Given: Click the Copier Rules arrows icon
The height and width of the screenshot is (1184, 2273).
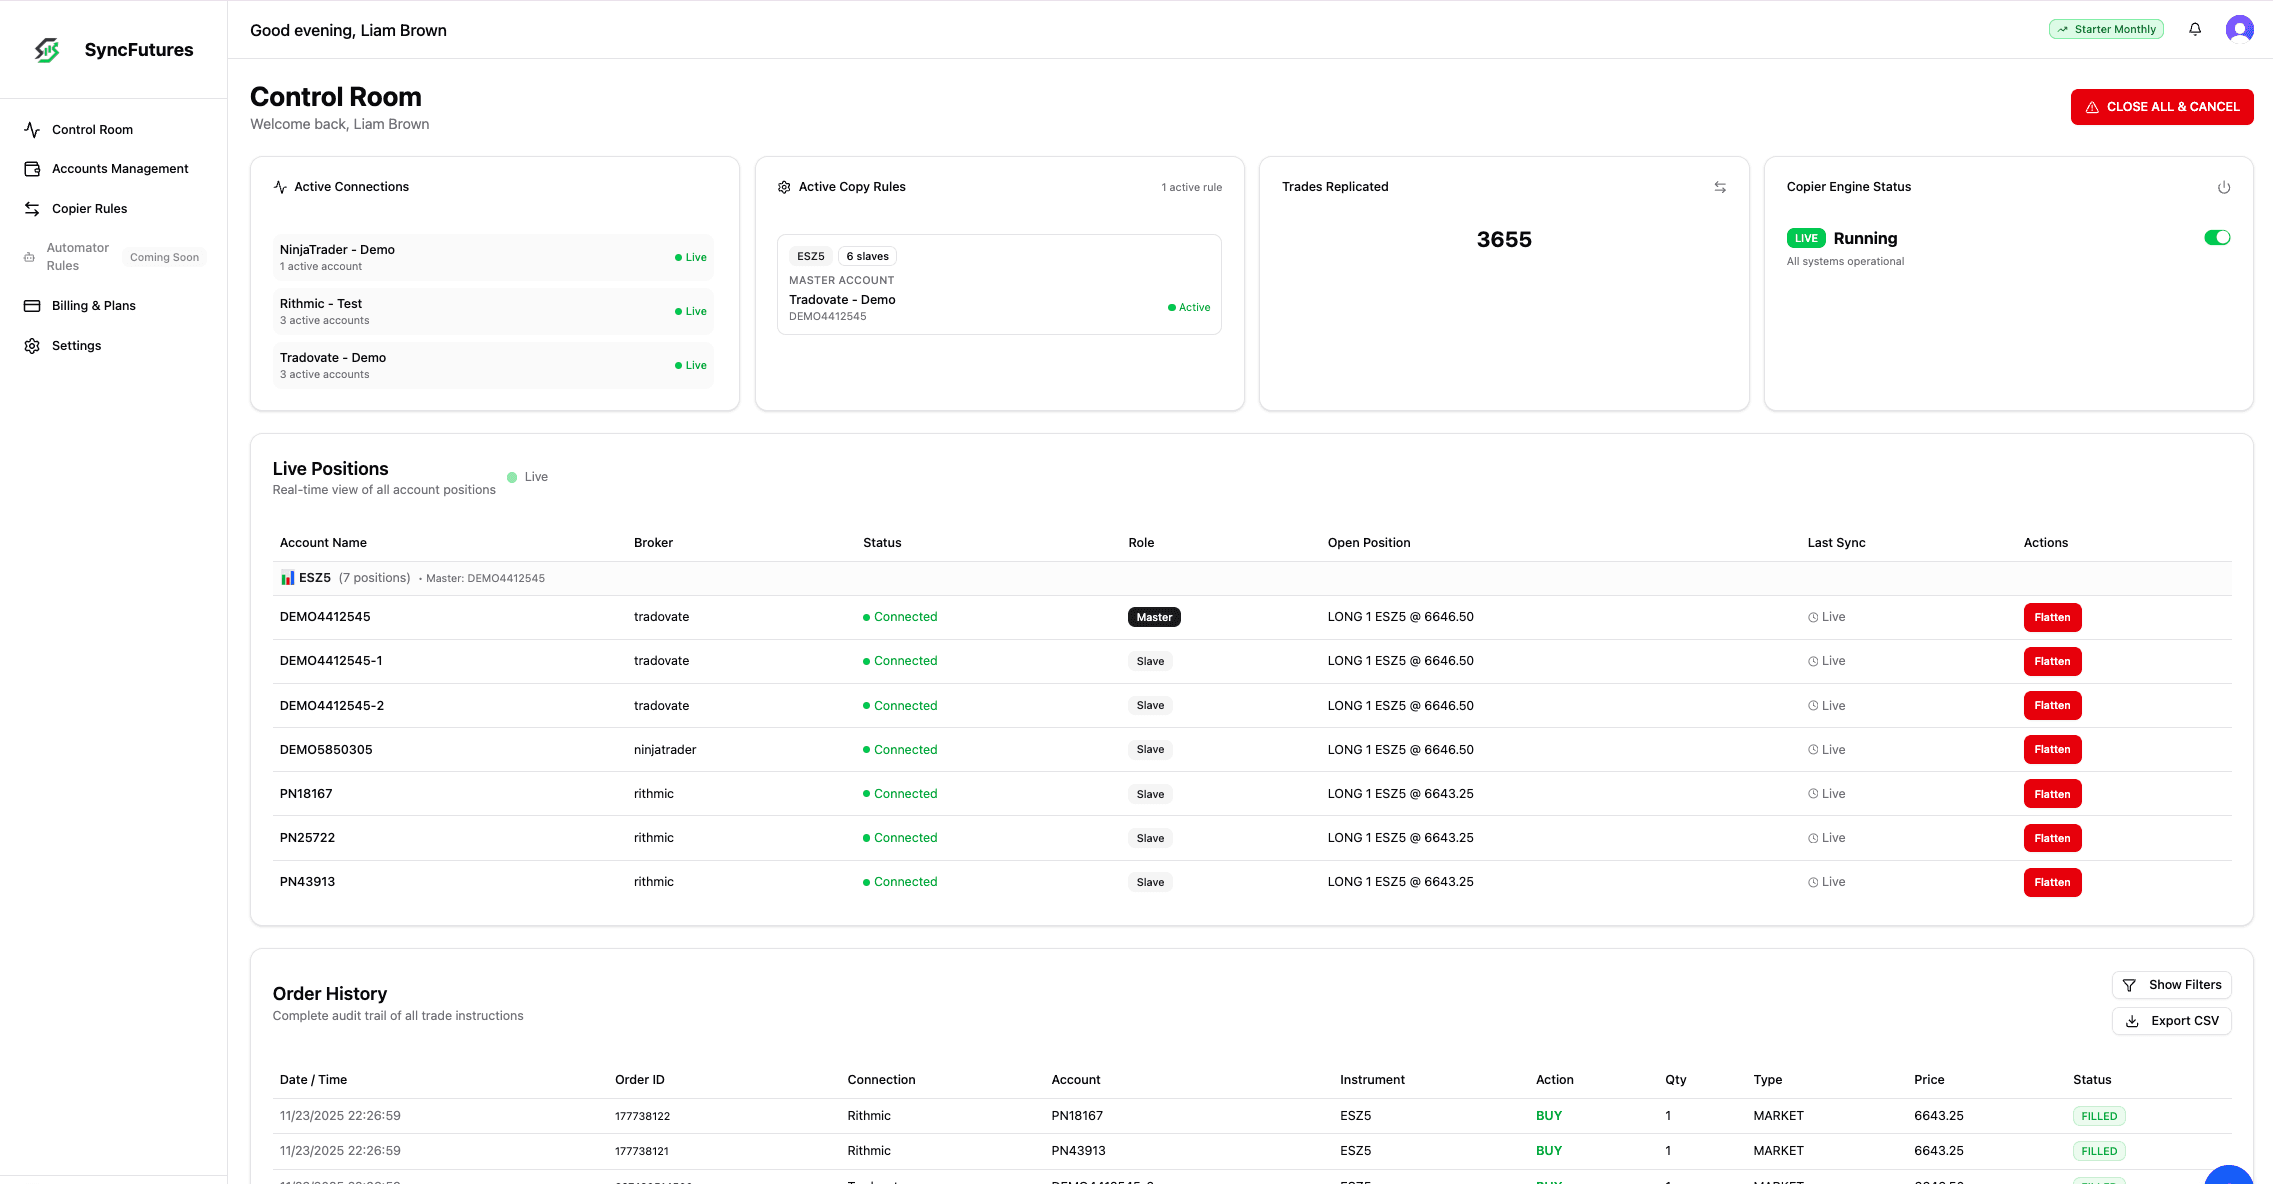Looking at the screenshot, I should click(x=32, y=208).
